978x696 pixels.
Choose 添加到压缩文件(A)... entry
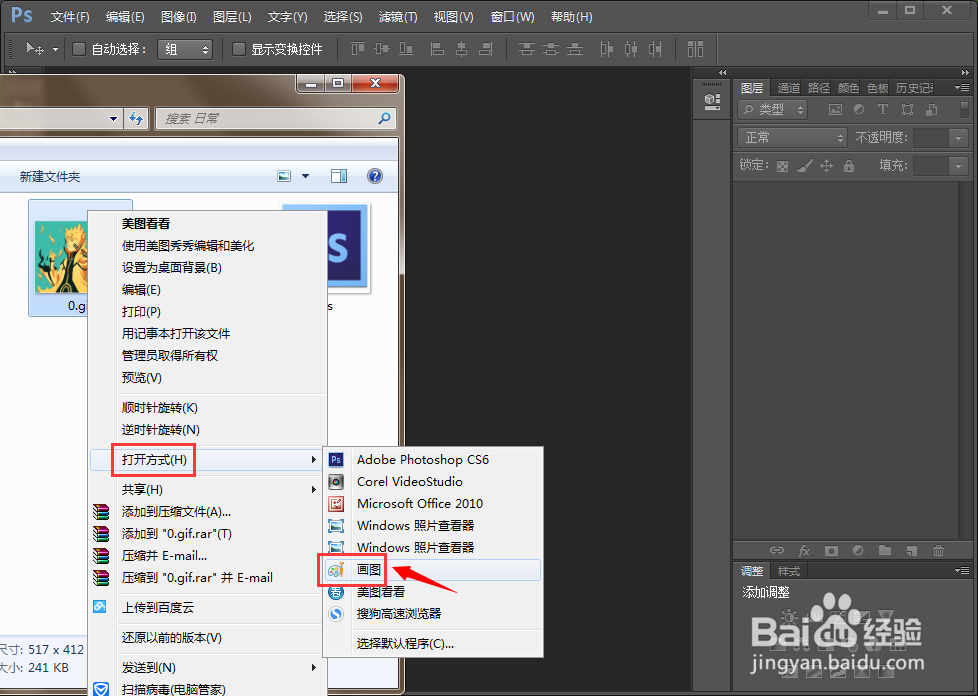point(208,512)
